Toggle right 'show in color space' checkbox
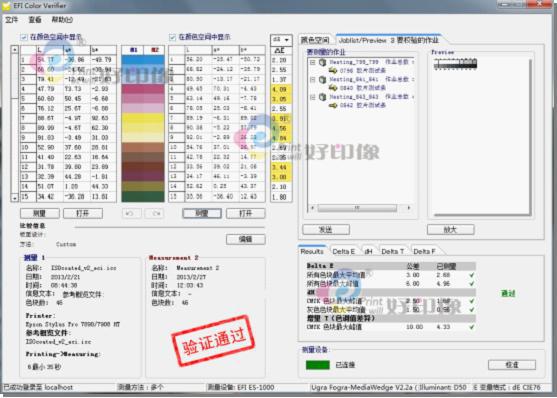The image size is (557, 398). pyautogui.click(x=173, y=37)
